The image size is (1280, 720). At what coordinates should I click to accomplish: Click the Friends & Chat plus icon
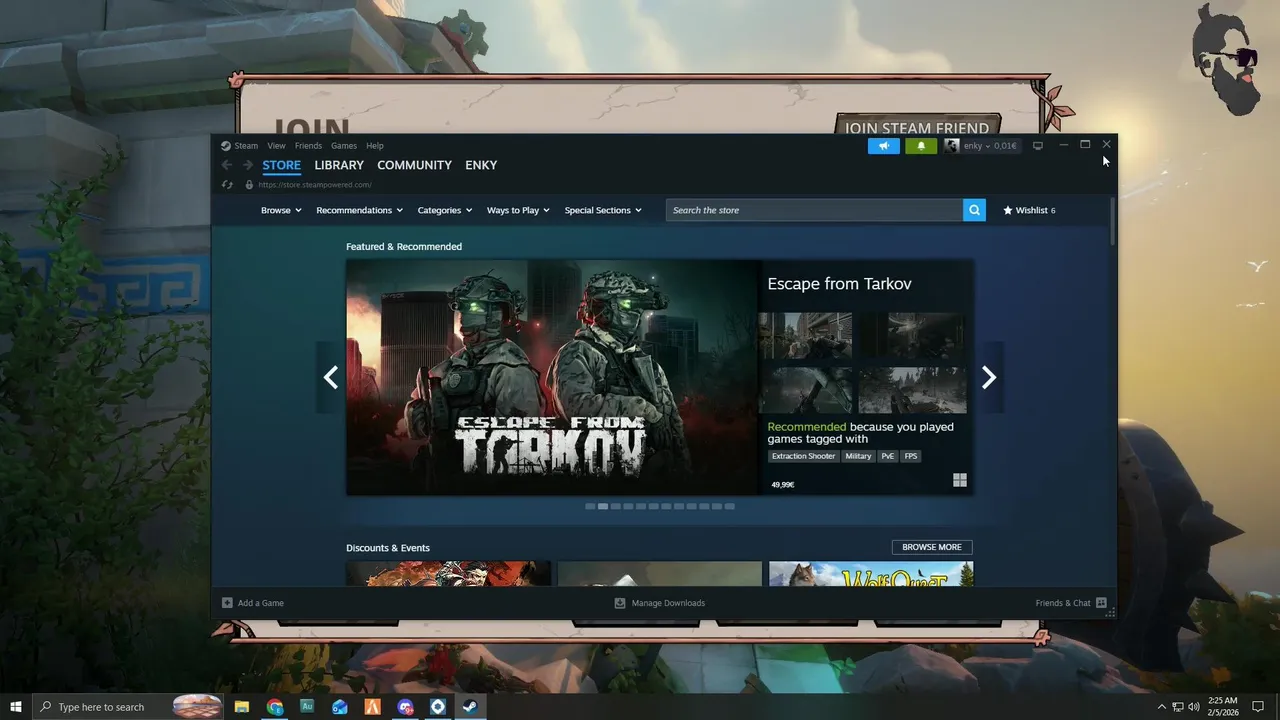pyautogui.click(x=1101, y=603)
